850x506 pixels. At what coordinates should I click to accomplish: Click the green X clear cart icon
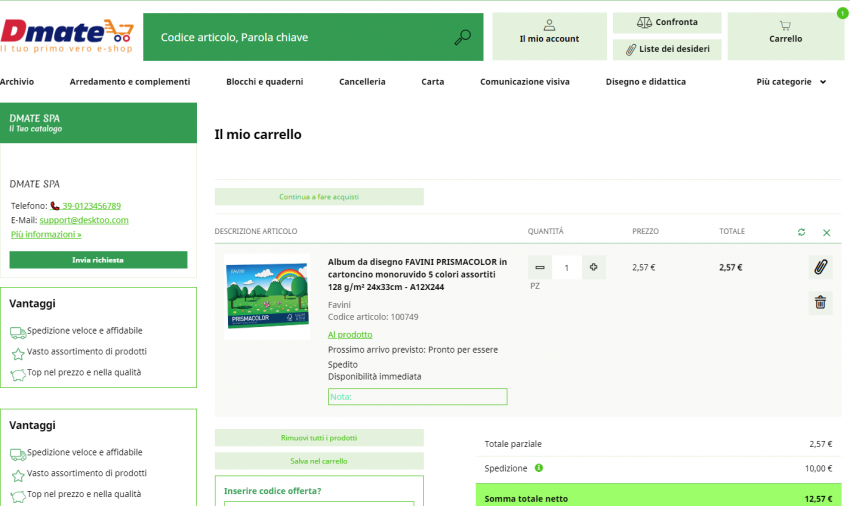(x=826, y=233)
